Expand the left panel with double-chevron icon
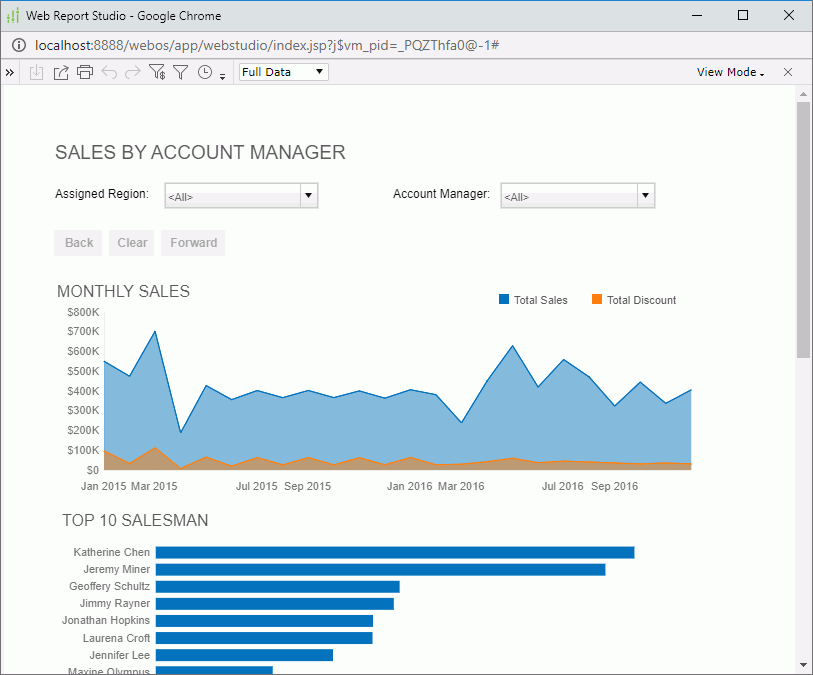813x675 pixels. tap(10, 72)
